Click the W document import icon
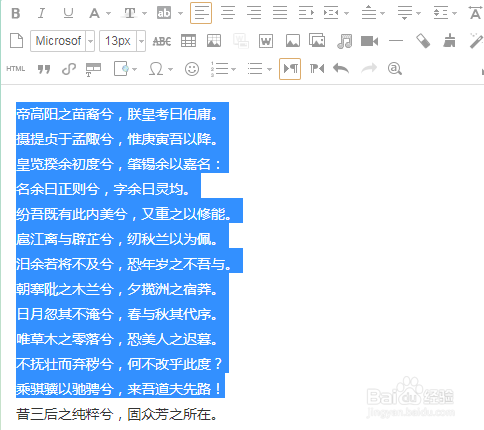The height and width of the screenshot is (430, 484). click(266, 41)
